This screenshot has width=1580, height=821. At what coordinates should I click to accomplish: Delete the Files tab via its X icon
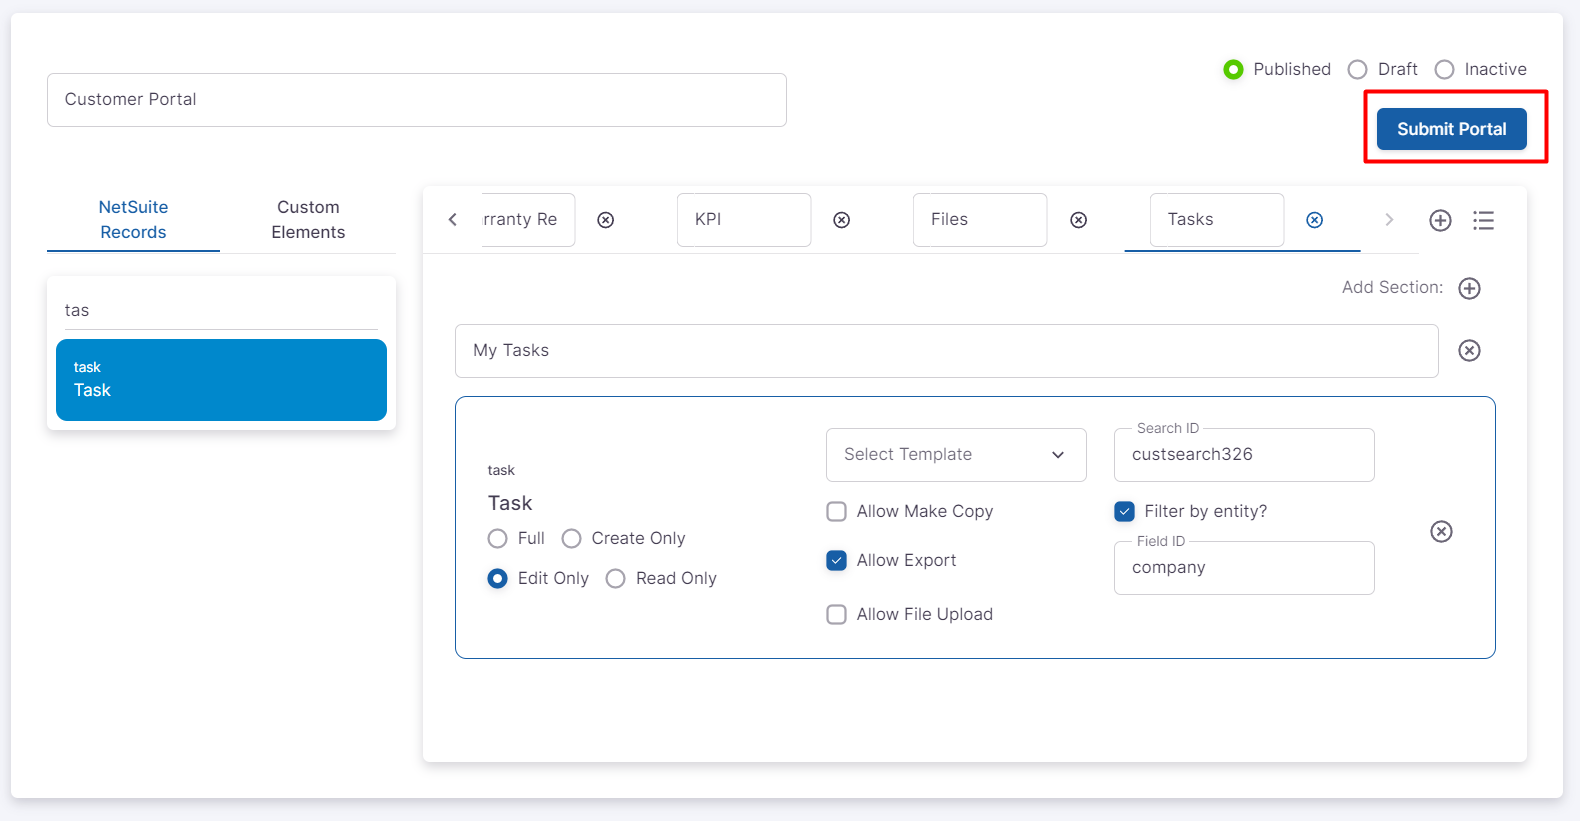pyautogui.click(x=1078, y=220)
